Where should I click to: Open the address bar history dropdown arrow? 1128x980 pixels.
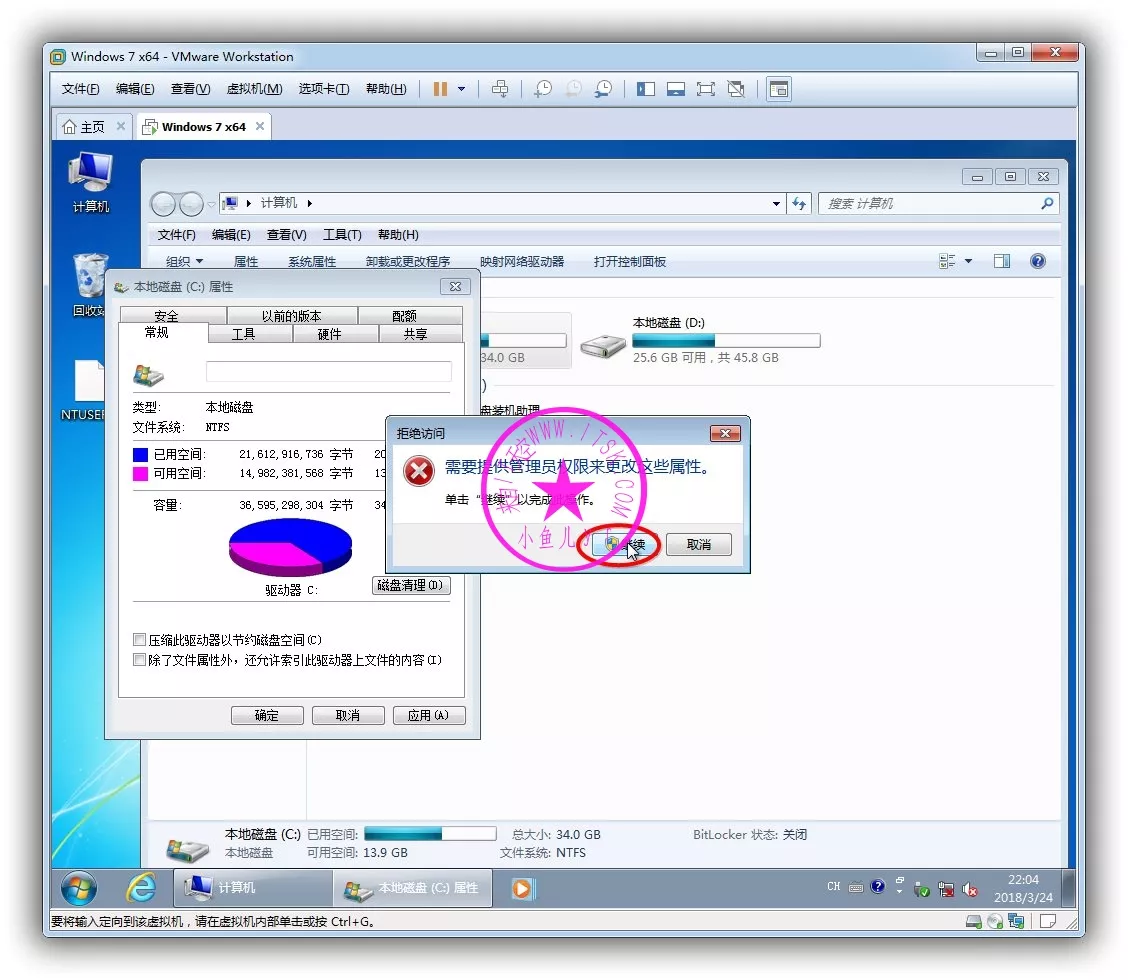point(777,204)
